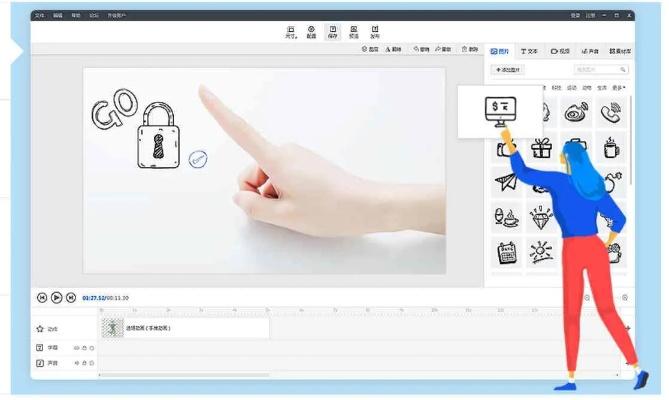
Task: Expand the 'More' category dropdown
Action: point(619,88)
